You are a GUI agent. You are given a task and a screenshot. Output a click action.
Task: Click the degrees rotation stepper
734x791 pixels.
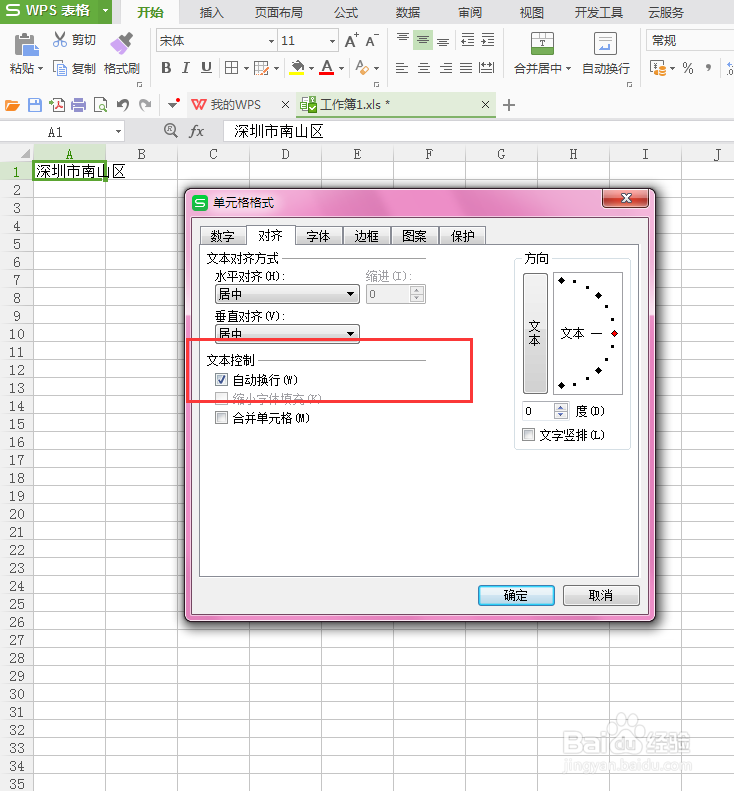(561, 411)
